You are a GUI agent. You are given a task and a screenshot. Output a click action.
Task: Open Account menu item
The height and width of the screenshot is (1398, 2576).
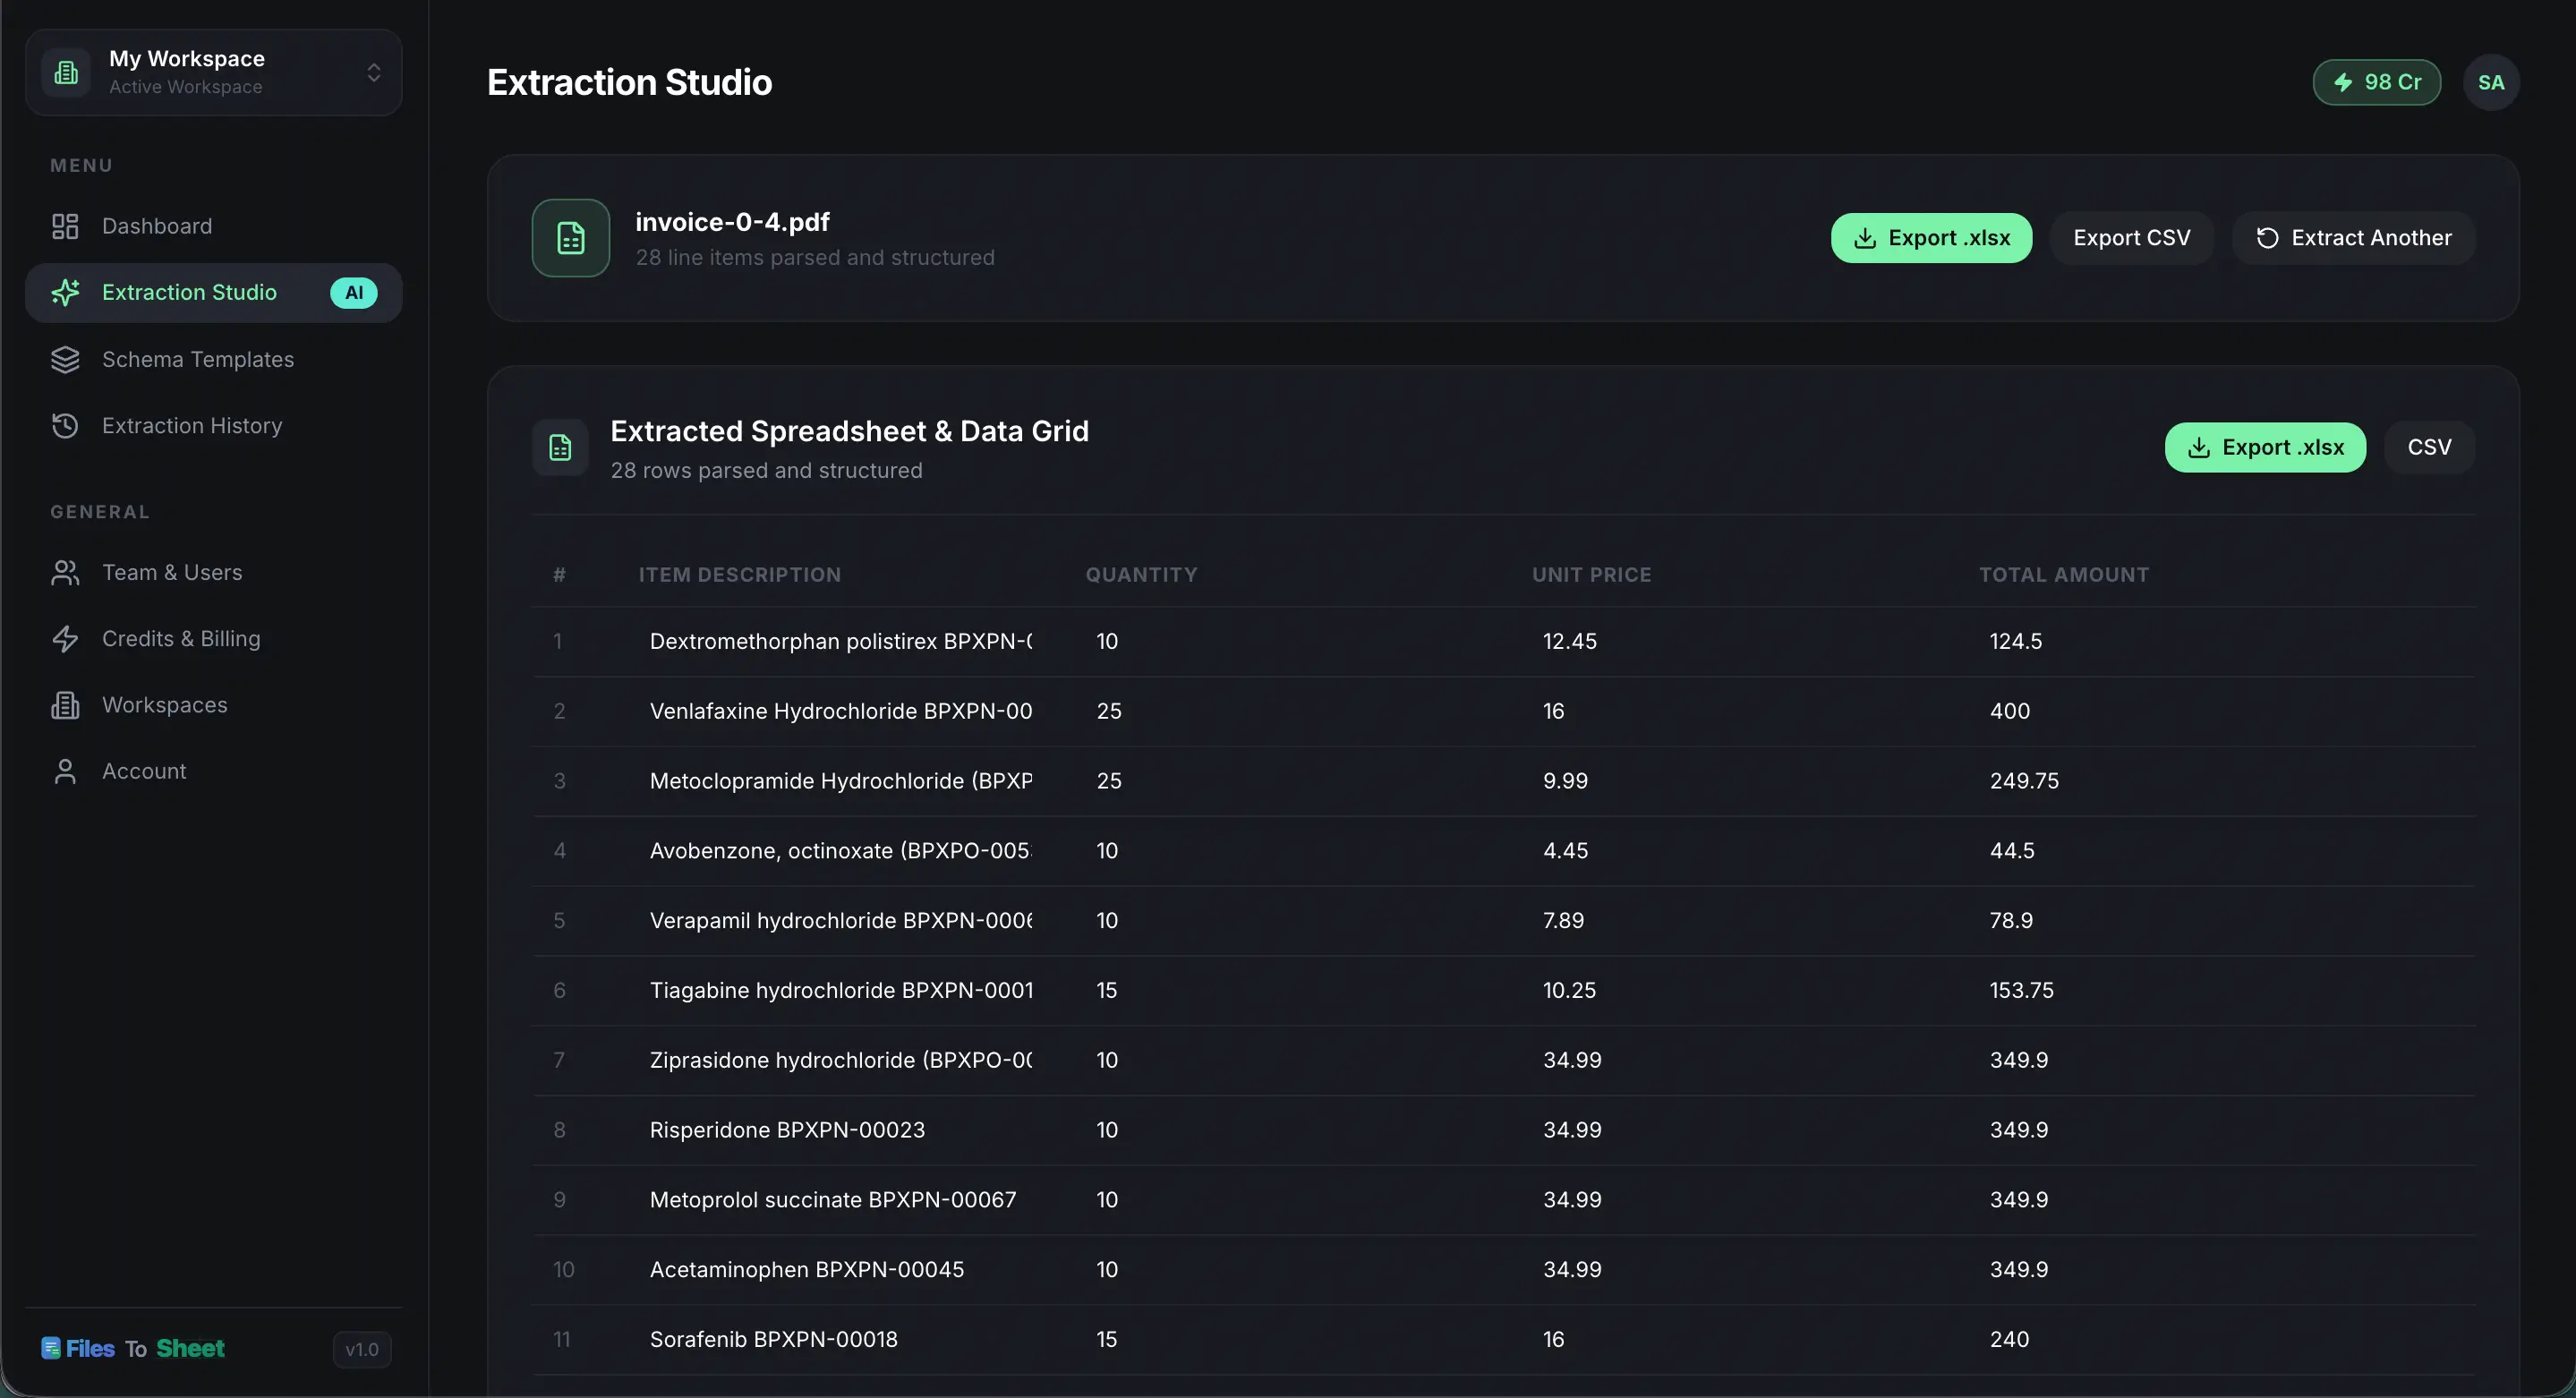[x=214, y=771]
